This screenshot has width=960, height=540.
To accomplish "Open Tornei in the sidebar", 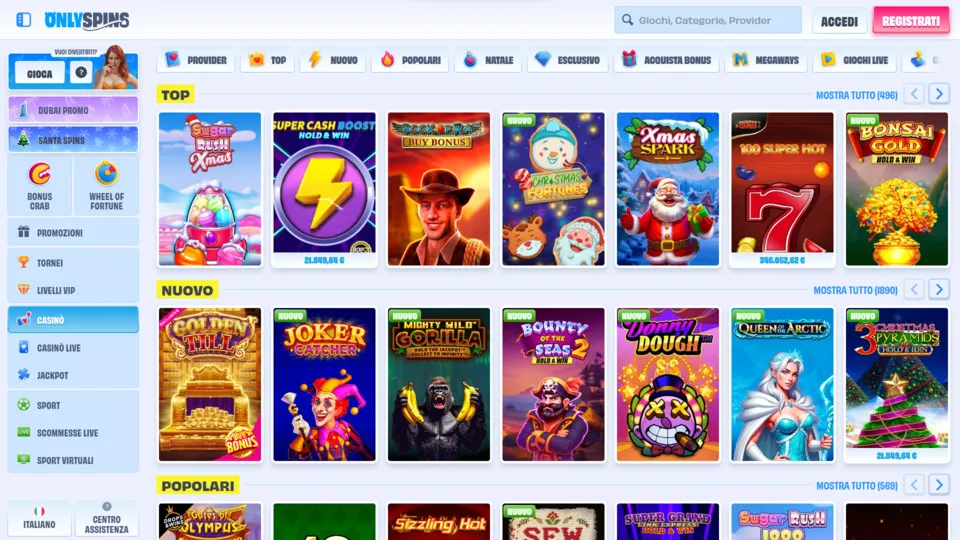I will pyautogui.click(x=73, y=263).
